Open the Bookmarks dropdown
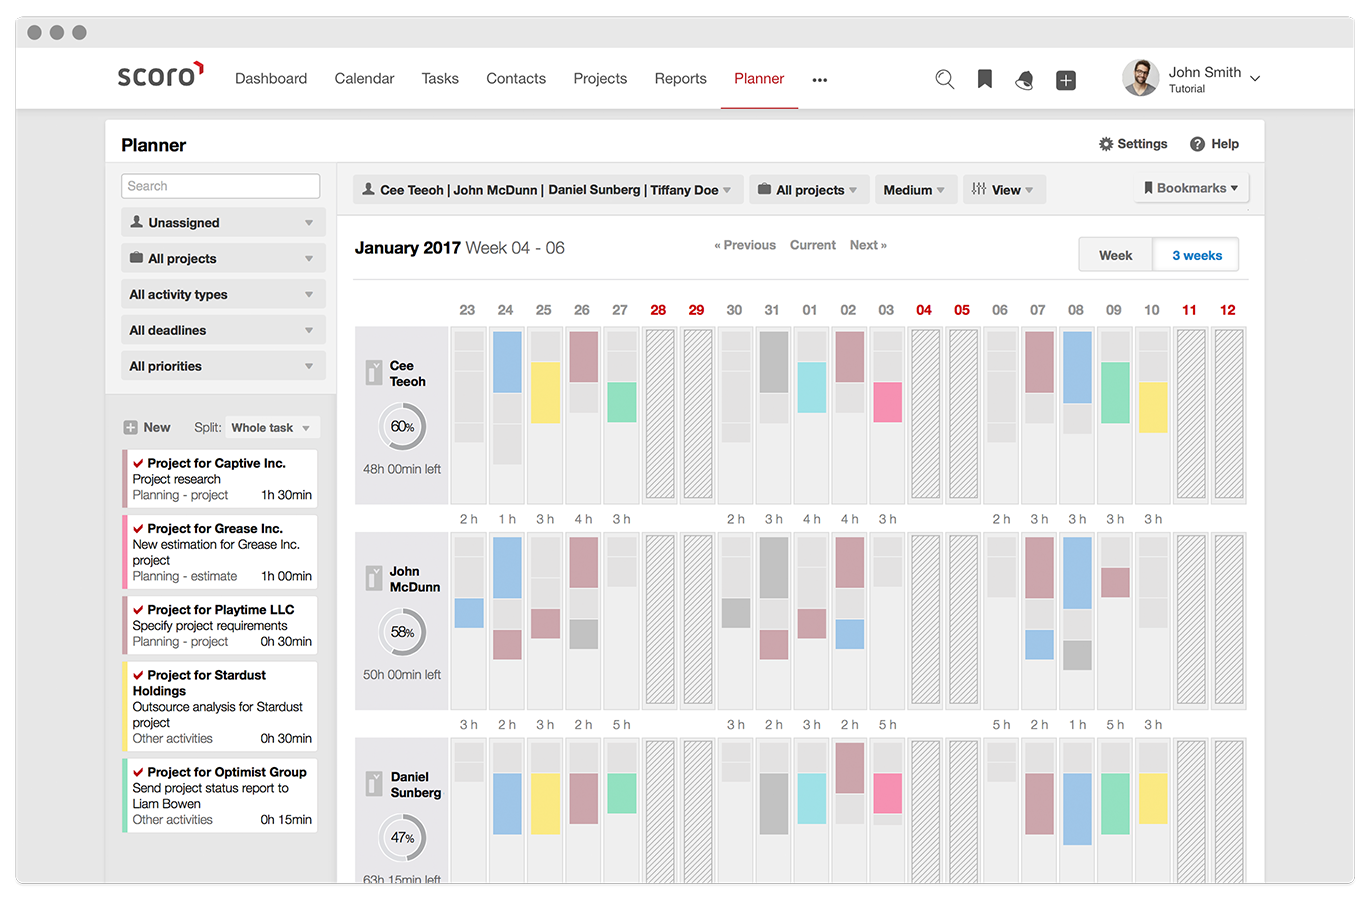The image size is (1366, 898). pyautogui.click(x=1191, y=188)
